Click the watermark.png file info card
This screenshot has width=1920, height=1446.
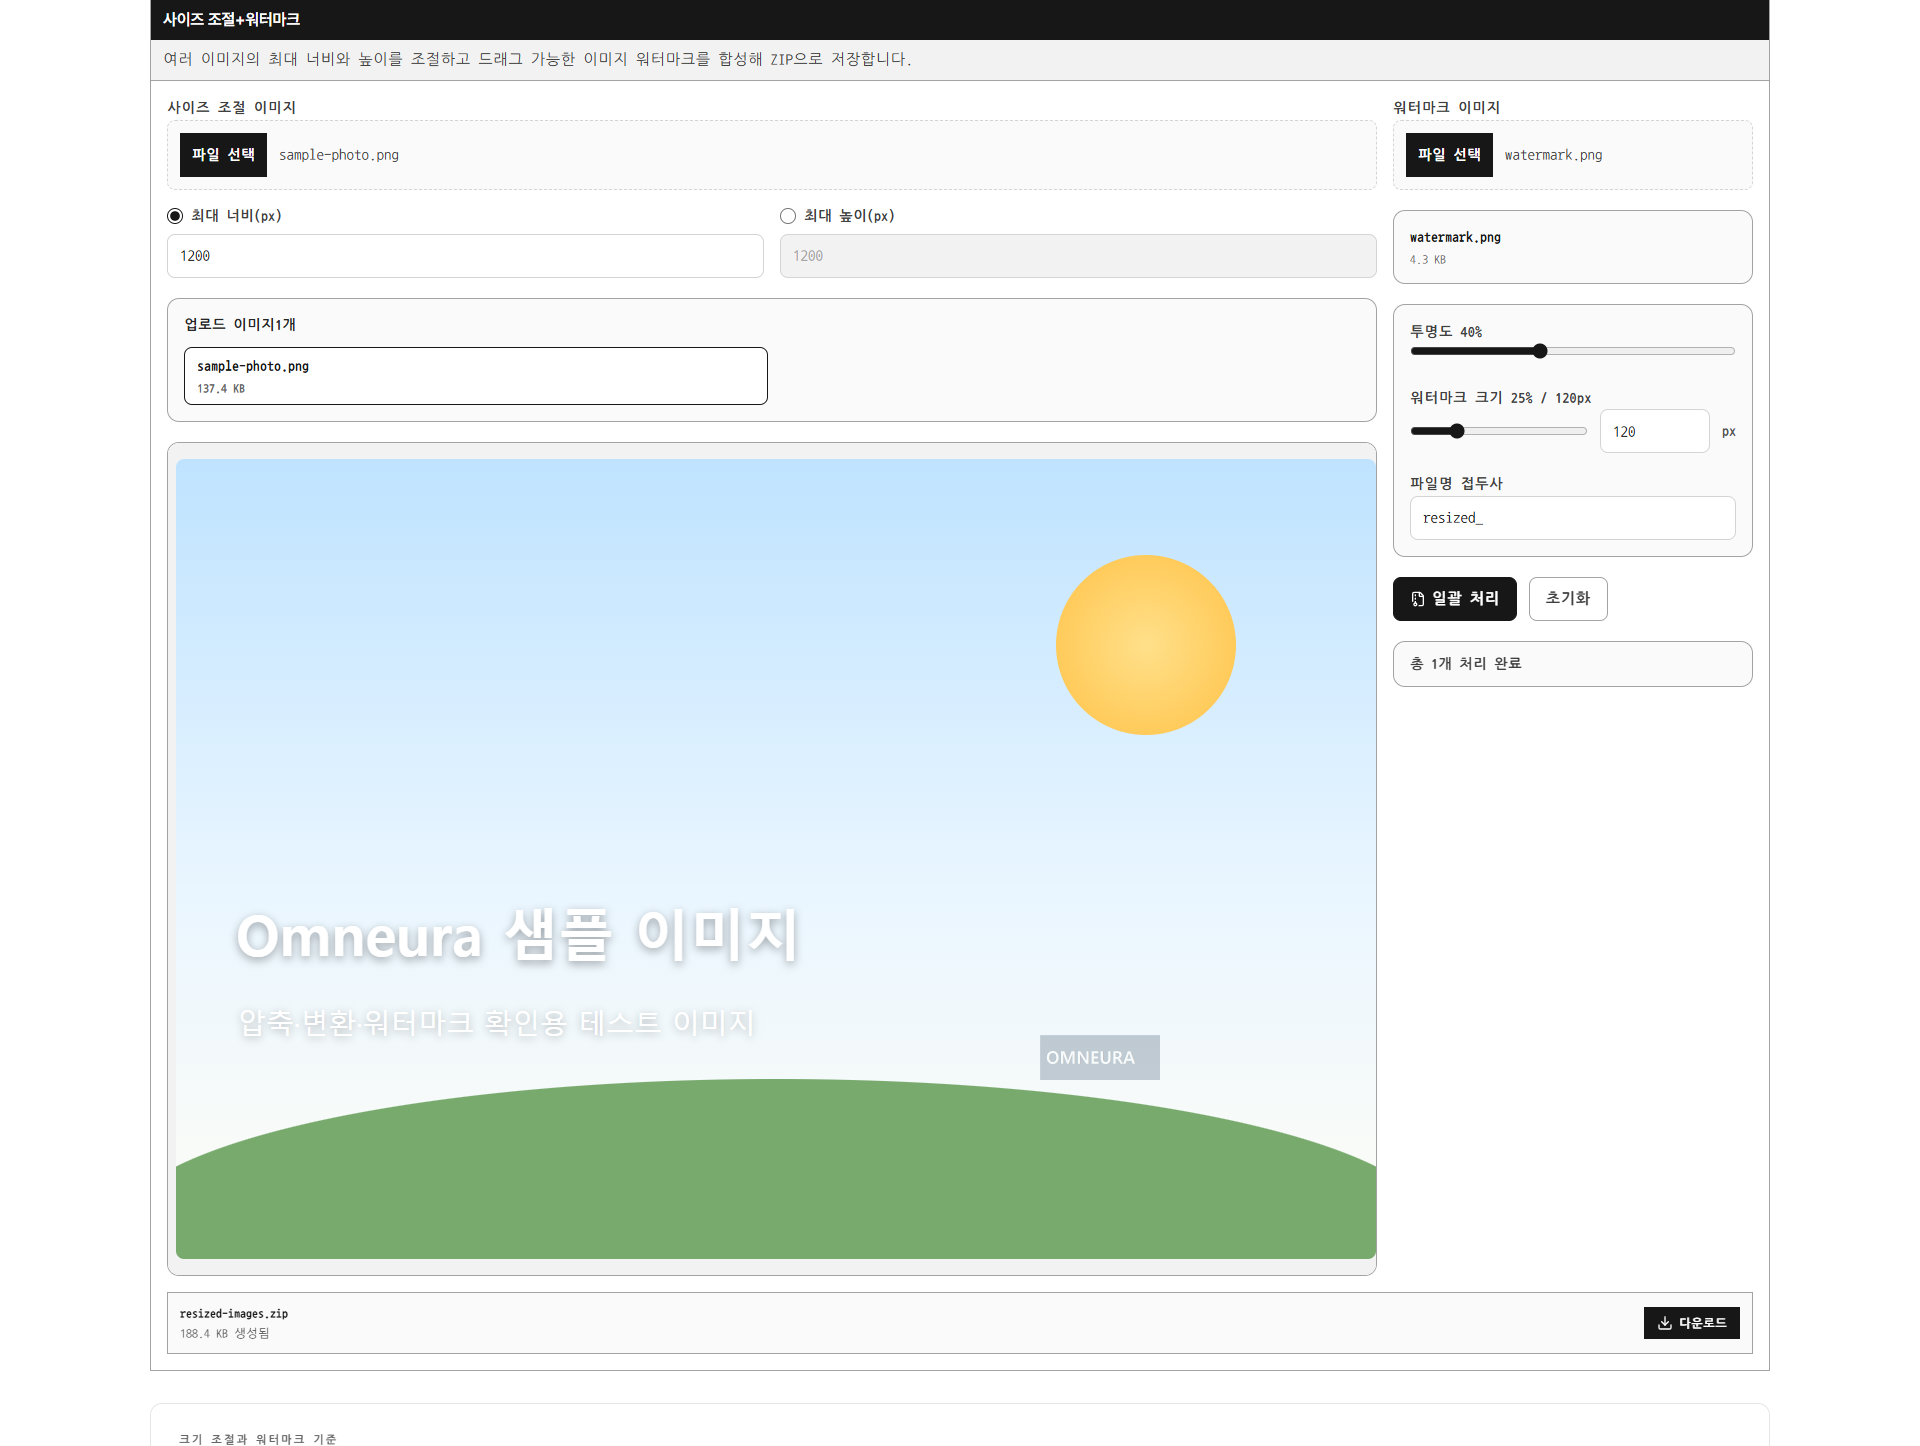point(1572,247)
